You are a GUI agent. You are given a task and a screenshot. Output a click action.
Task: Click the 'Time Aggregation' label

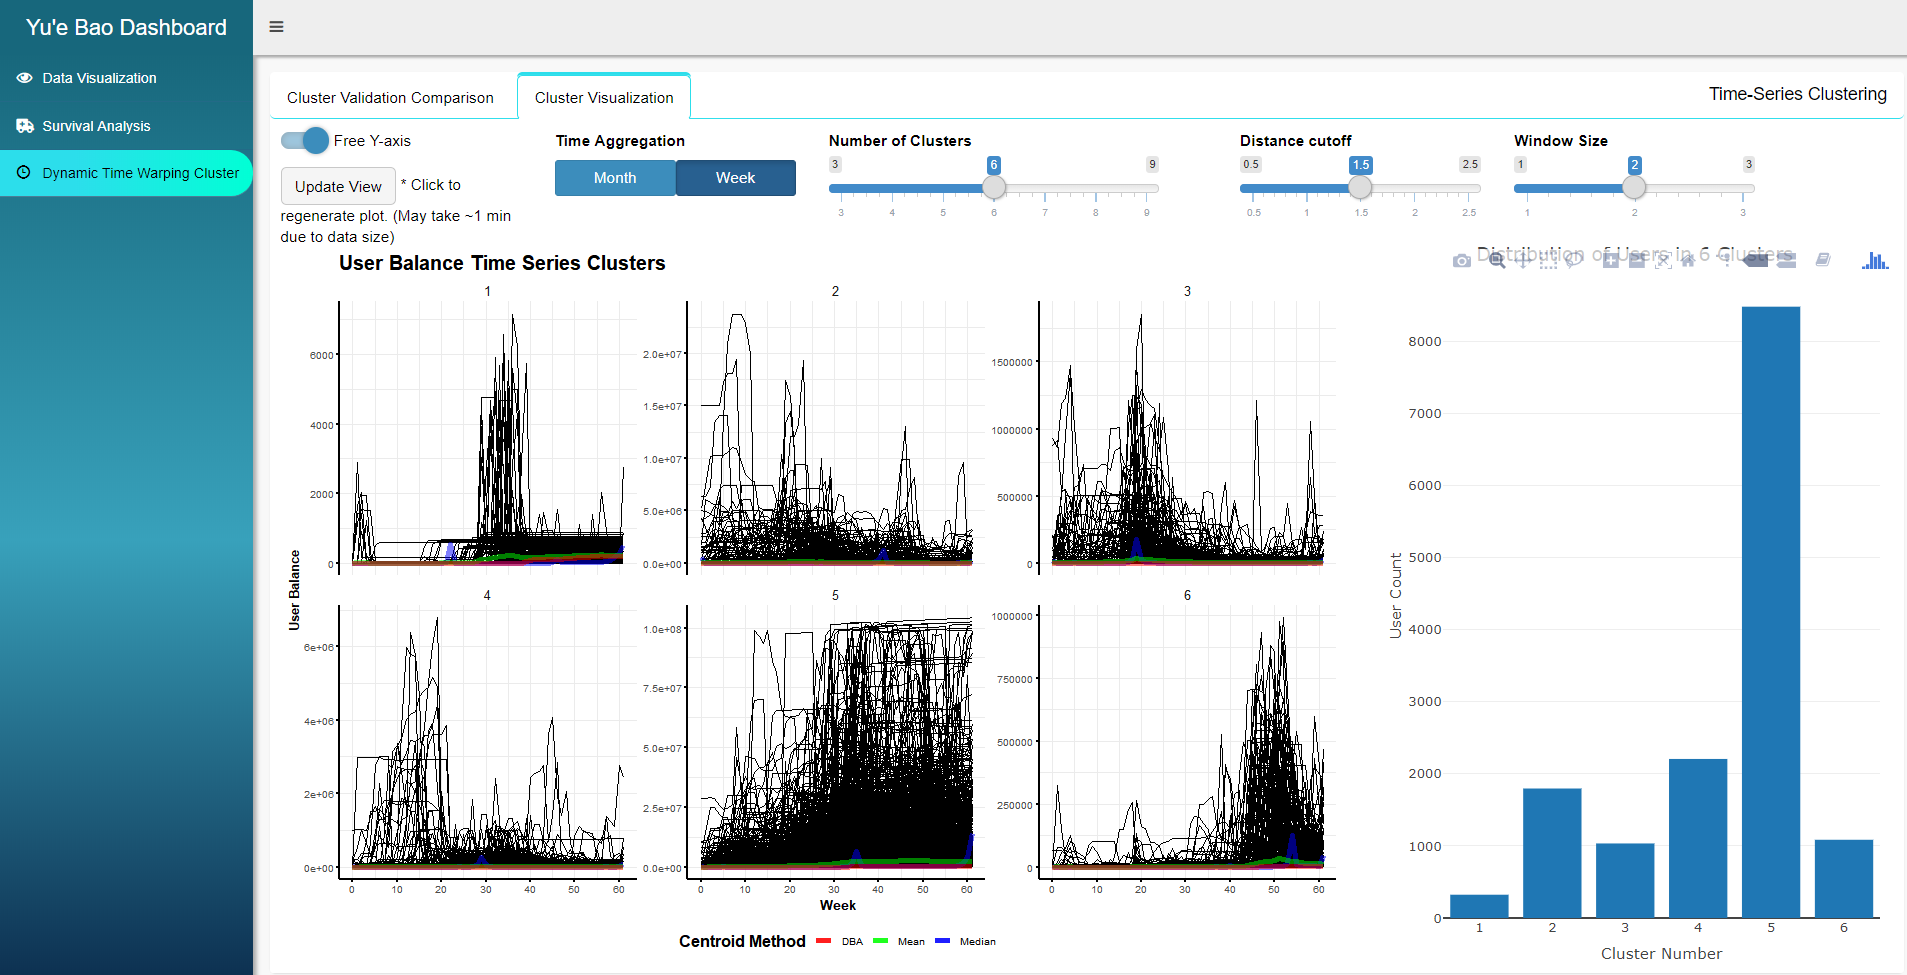click(620, 141)
